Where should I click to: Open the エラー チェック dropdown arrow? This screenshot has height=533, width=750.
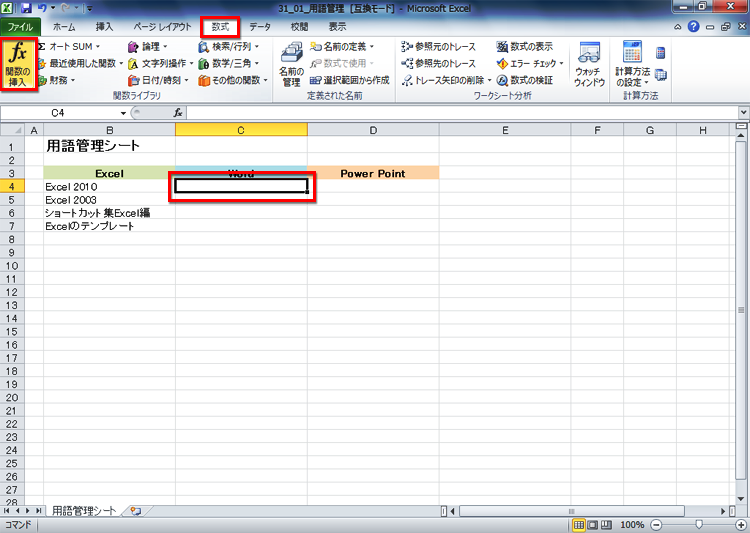(x=562, y=63)
